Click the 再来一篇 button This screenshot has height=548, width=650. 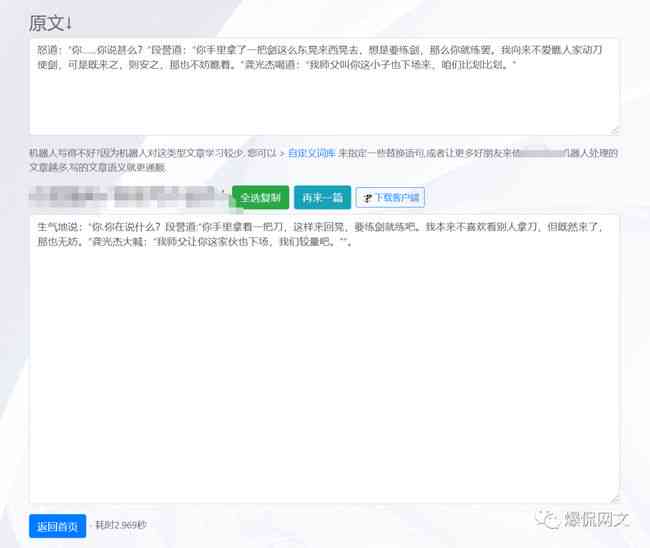click(x=323, y=198)
